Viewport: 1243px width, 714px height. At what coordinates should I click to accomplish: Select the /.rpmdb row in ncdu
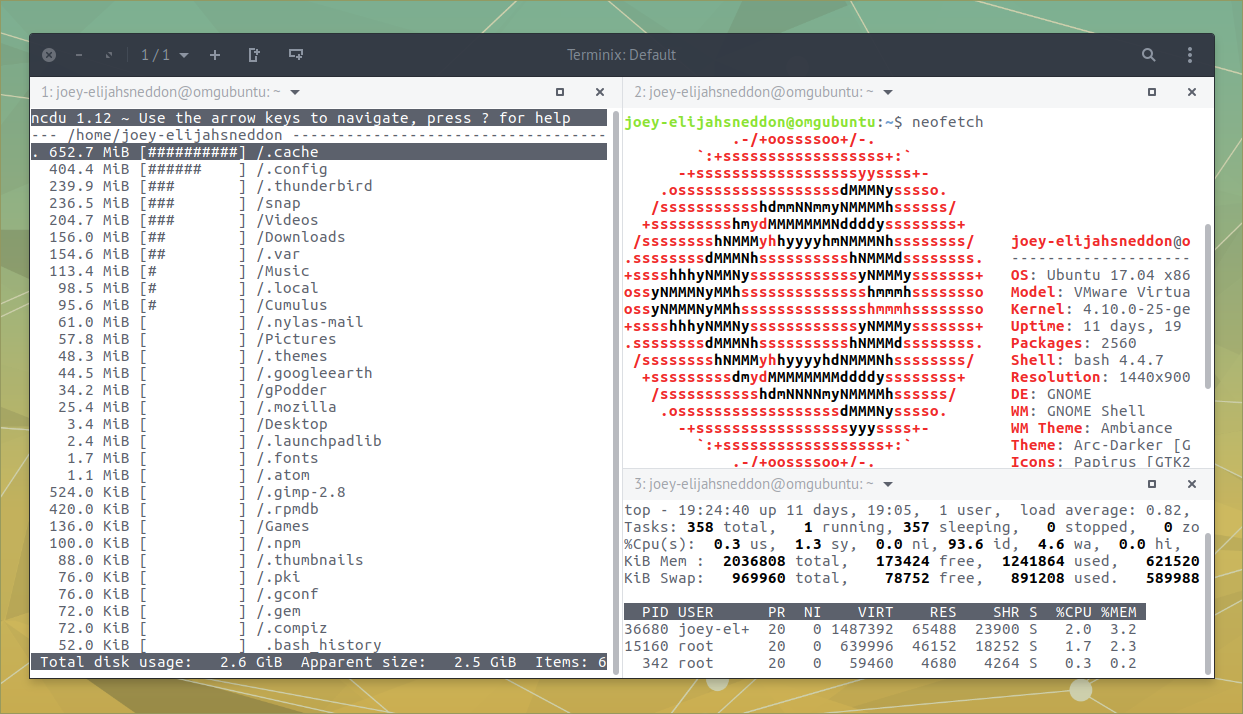coord(319,509)
